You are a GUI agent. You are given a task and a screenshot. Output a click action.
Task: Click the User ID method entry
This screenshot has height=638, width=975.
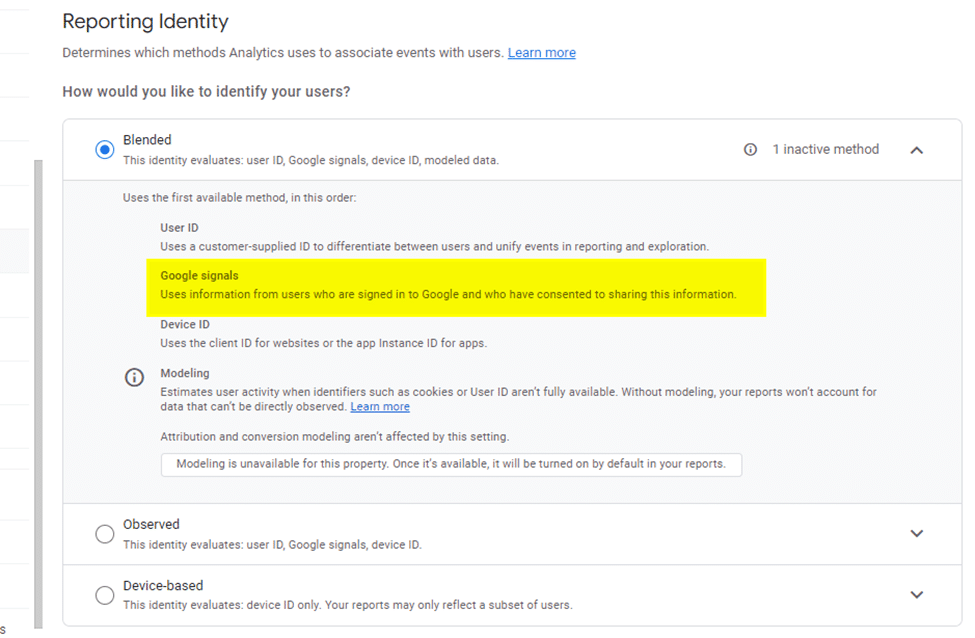click(400, 237)
